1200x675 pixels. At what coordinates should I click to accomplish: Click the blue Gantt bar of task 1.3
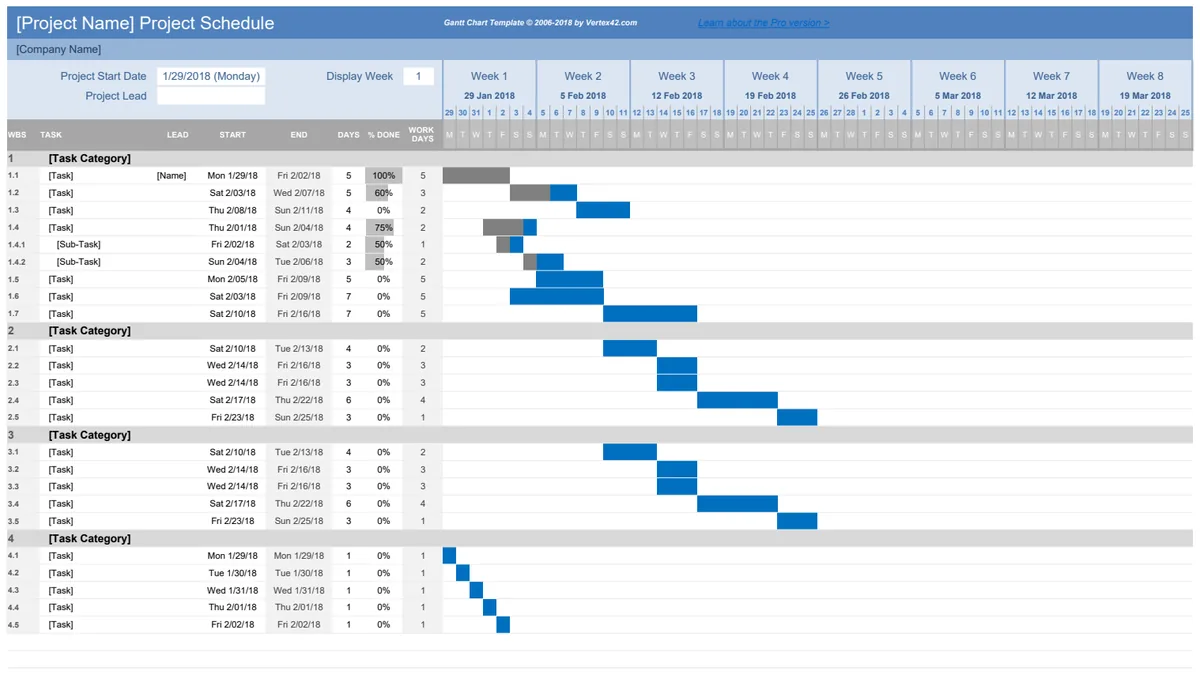click(x=603, y=210)
